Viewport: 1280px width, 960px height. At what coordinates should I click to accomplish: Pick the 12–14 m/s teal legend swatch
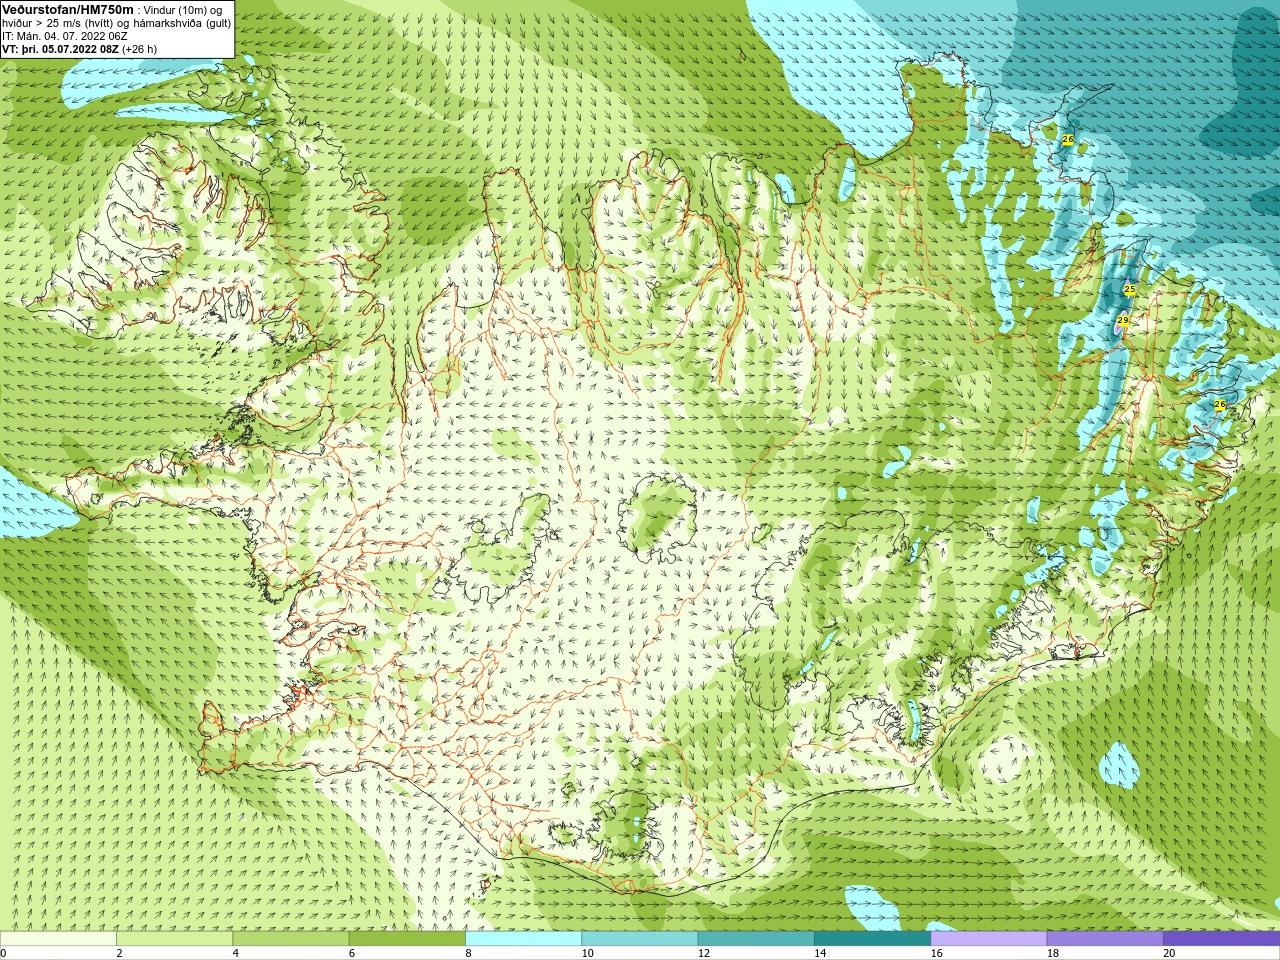tap(756, 939)
